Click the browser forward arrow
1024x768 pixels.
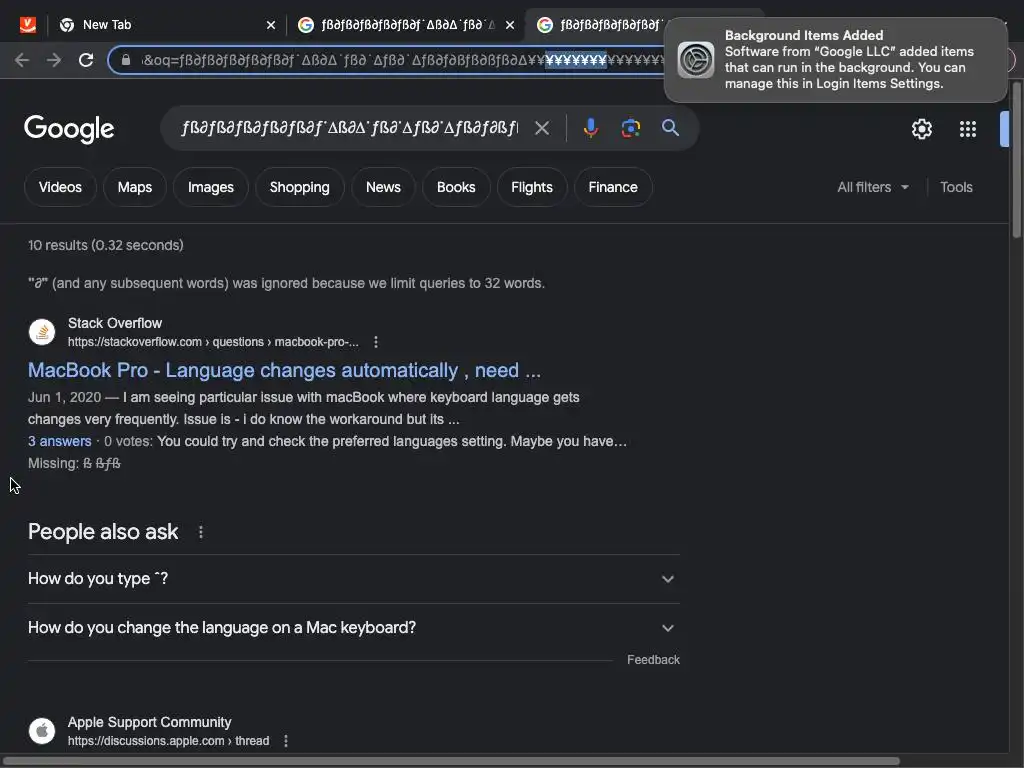(54, 60)
